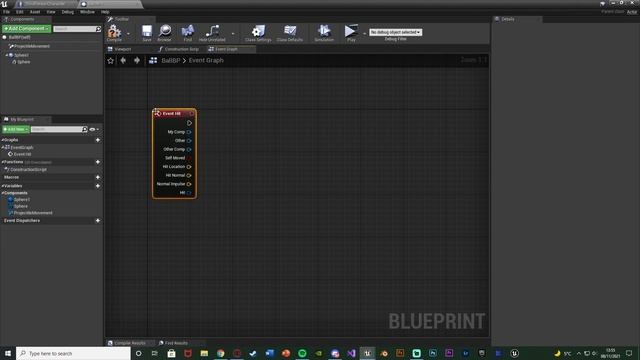Screen dimensions: 640x360
Task: Click the Windows Start button
Action: [8, 353]
